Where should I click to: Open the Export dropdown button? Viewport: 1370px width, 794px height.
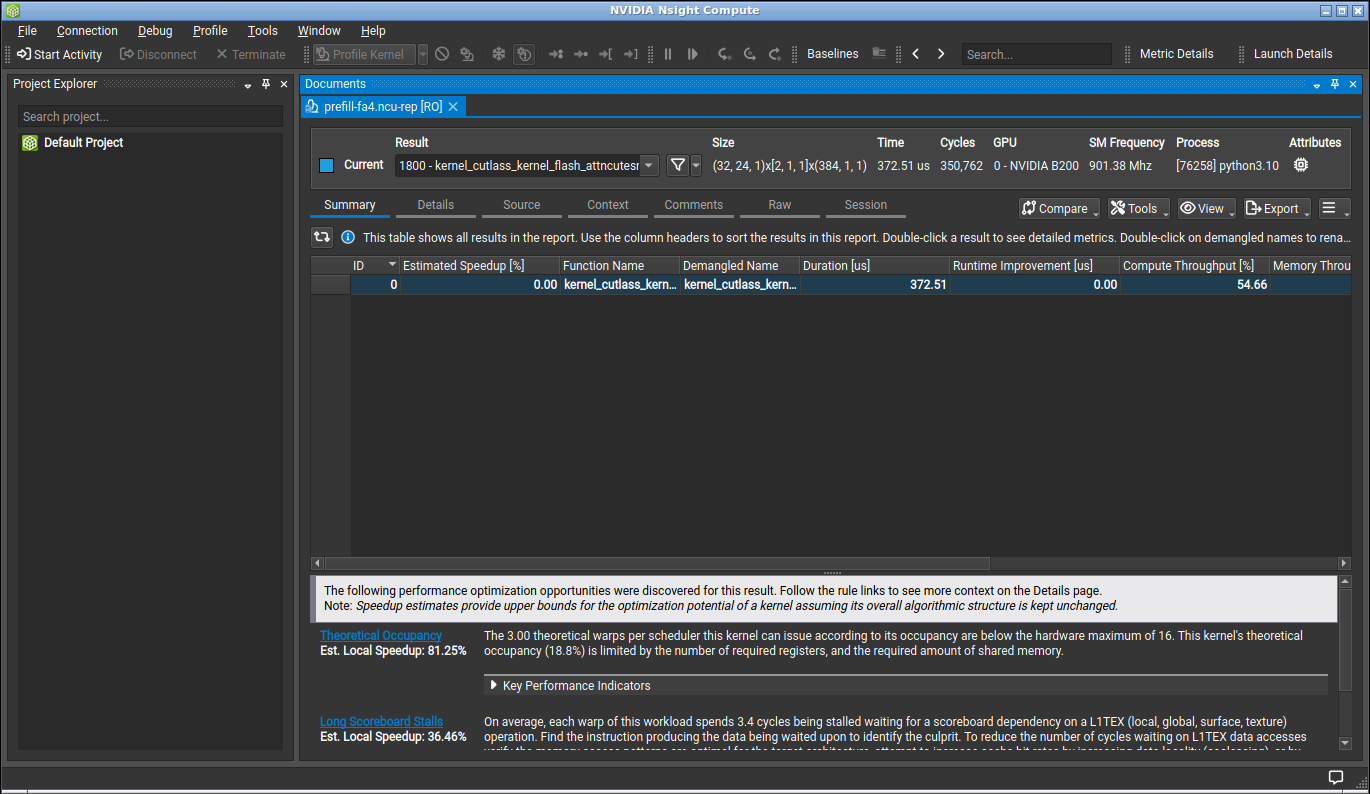pos(1277,208)
